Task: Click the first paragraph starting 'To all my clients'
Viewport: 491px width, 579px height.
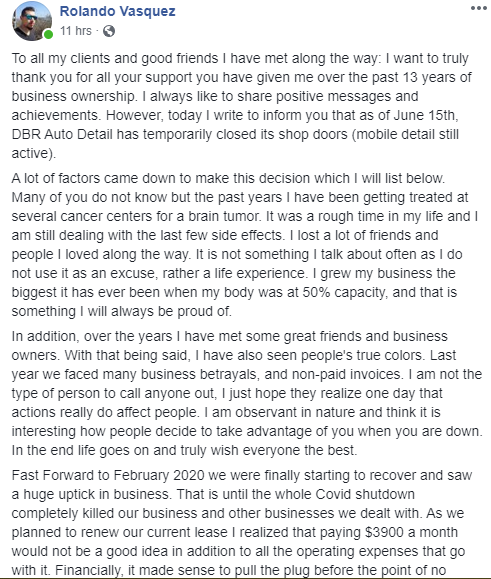Action: [242, 106]
